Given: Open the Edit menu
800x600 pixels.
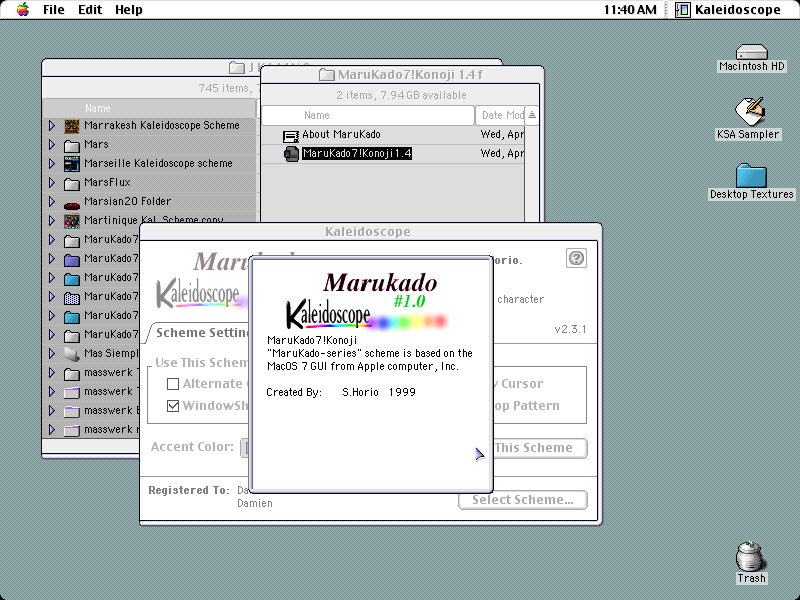Looking at the screenshot, I should click(x=90, y=10).
